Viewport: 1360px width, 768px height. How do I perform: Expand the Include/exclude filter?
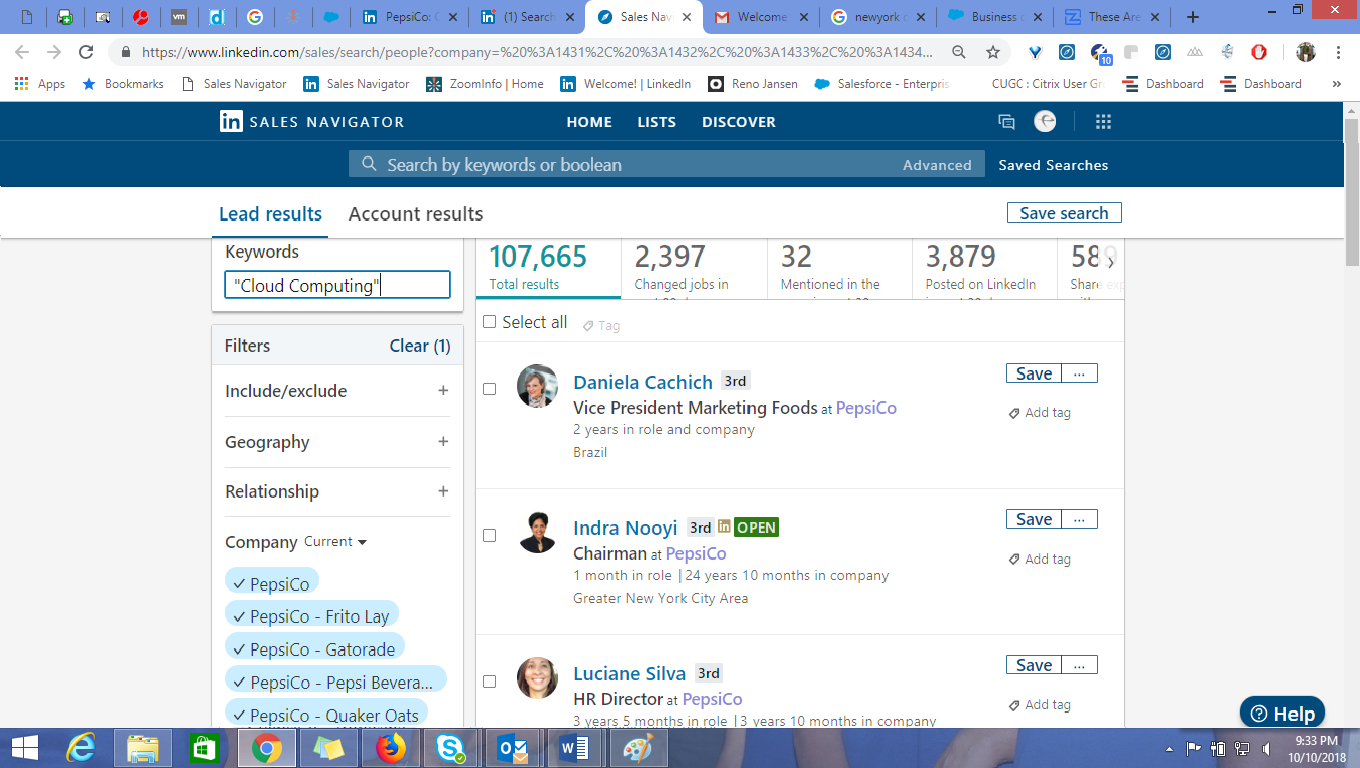tap(443, 391)
